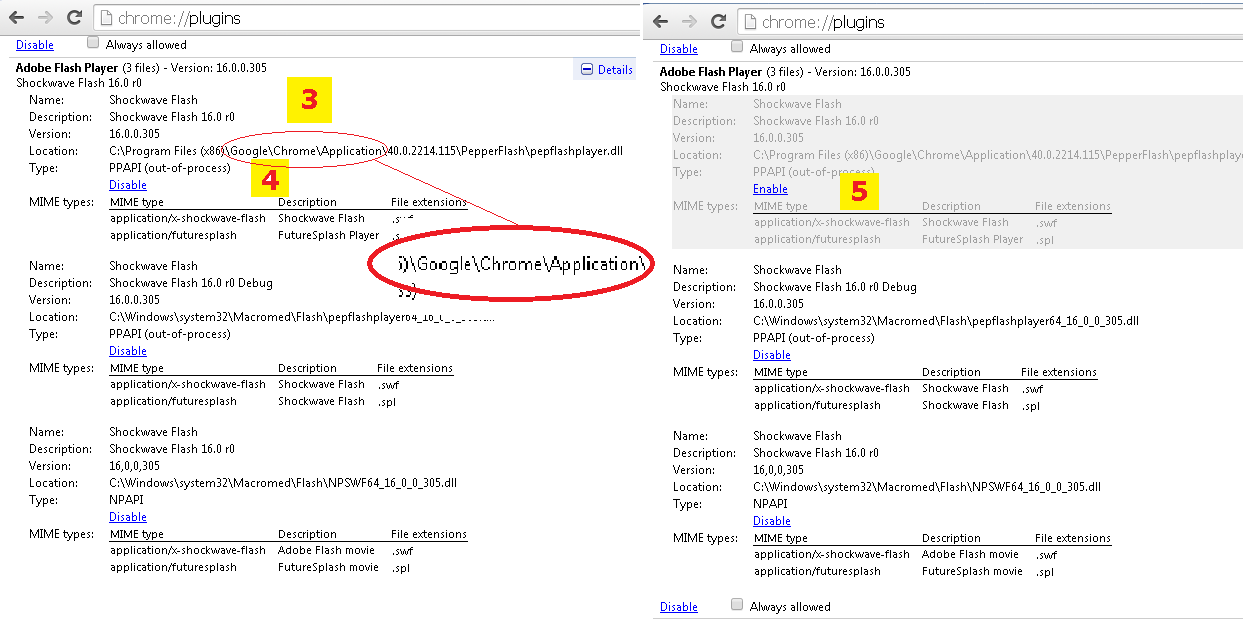1243x620 pixels.
Task: Go back in the left Chrome window
Action: coord(16,17)
